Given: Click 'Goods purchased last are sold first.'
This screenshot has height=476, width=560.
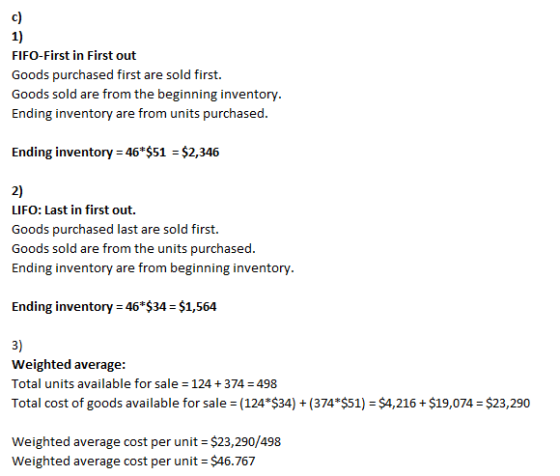Looking at the screenshot, I should pyautogui.click(x=115, y=229).
